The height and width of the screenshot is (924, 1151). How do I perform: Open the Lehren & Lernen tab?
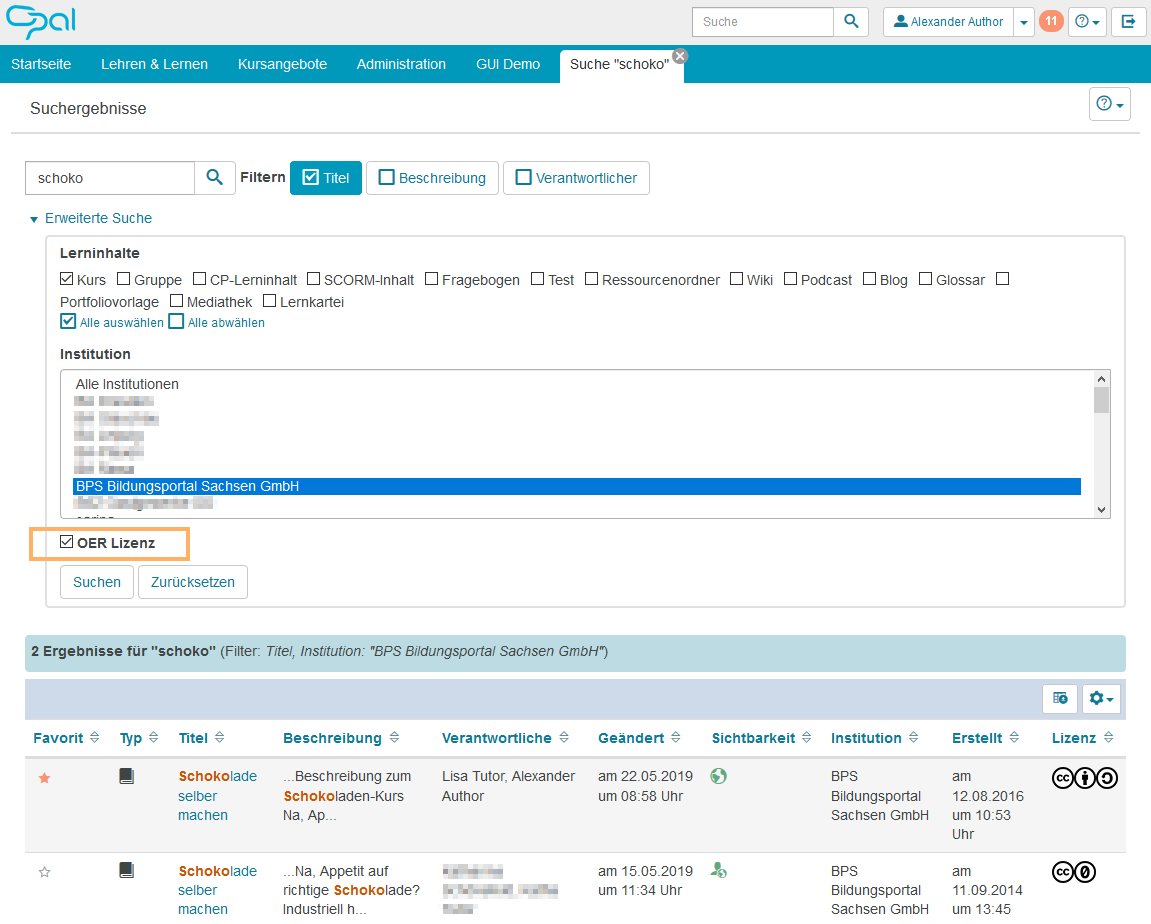[x=154, y=64]
